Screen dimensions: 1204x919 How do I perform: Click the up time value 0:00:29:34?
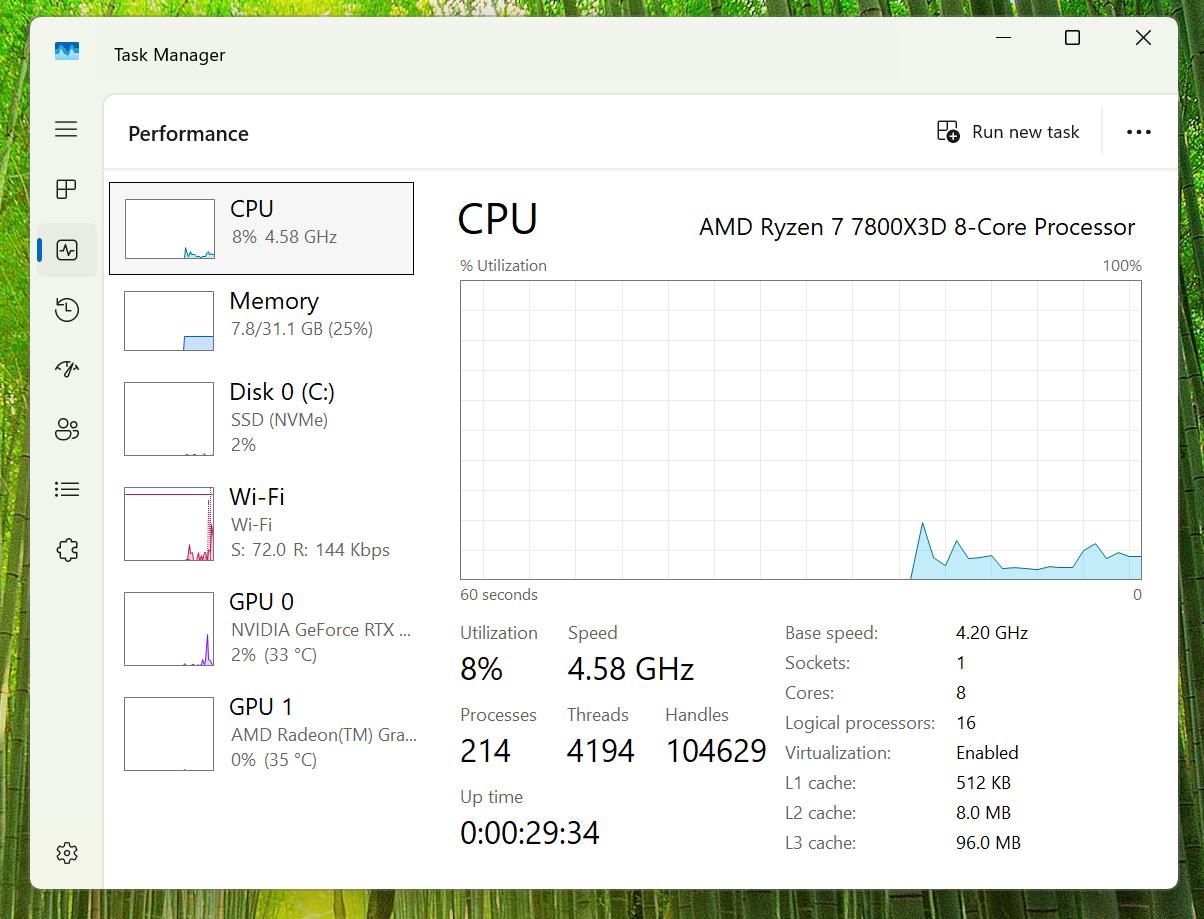pos(530,833)
